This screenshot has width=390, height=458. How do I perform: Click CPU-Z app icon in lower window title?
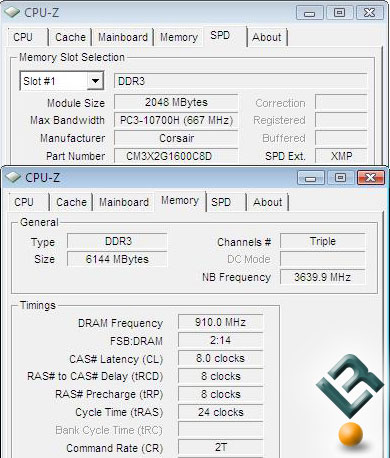[x=13, y=177]
